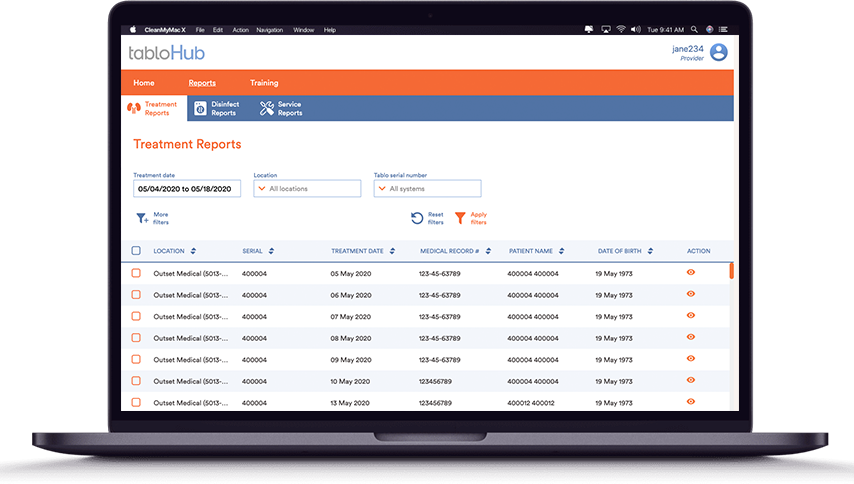854x484 pixels.
Task: Check the 13 May 2020 row checkbox
Action: 136,402
